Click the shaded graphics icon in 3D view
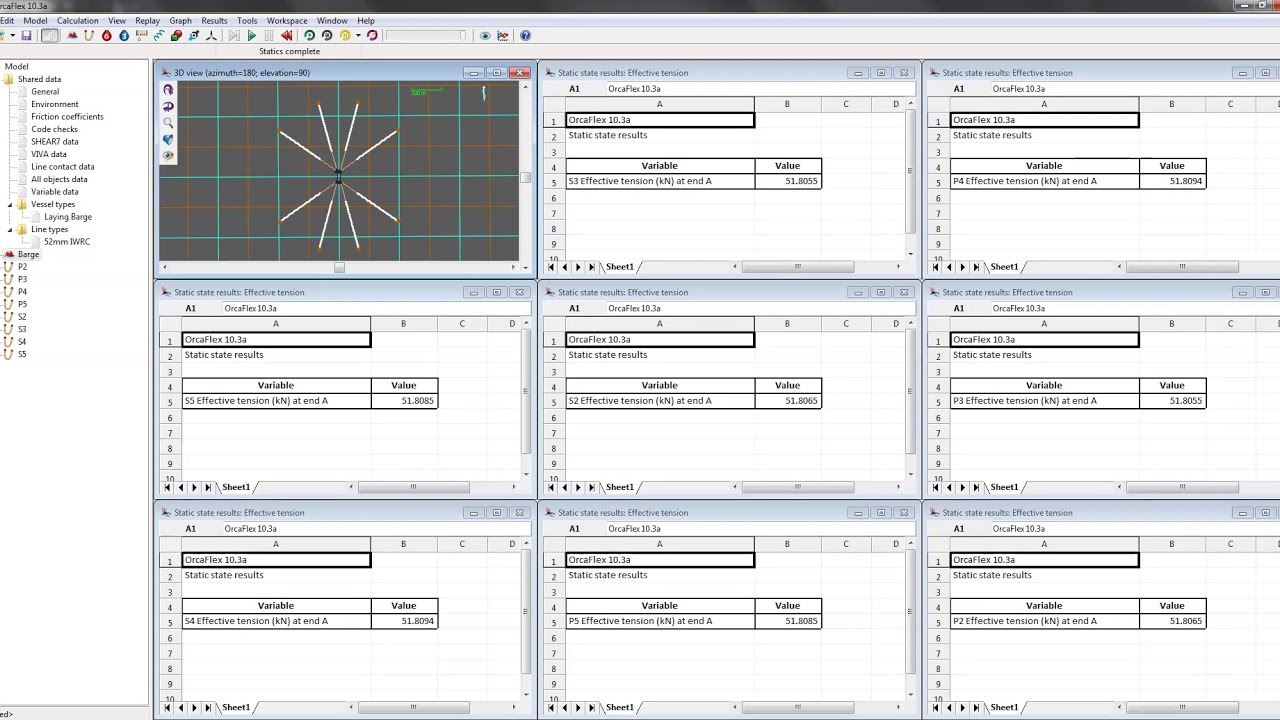This screenshot has width=1280, height=720. pyautogui.click(x=168, y=140)
